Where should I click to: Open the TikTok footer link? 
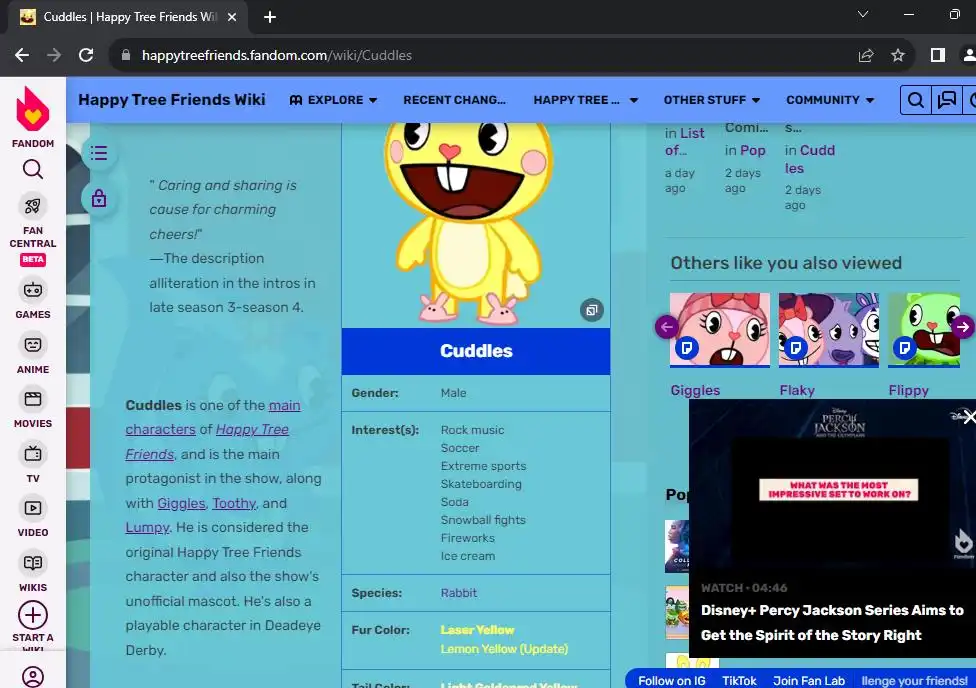[739, 681]
